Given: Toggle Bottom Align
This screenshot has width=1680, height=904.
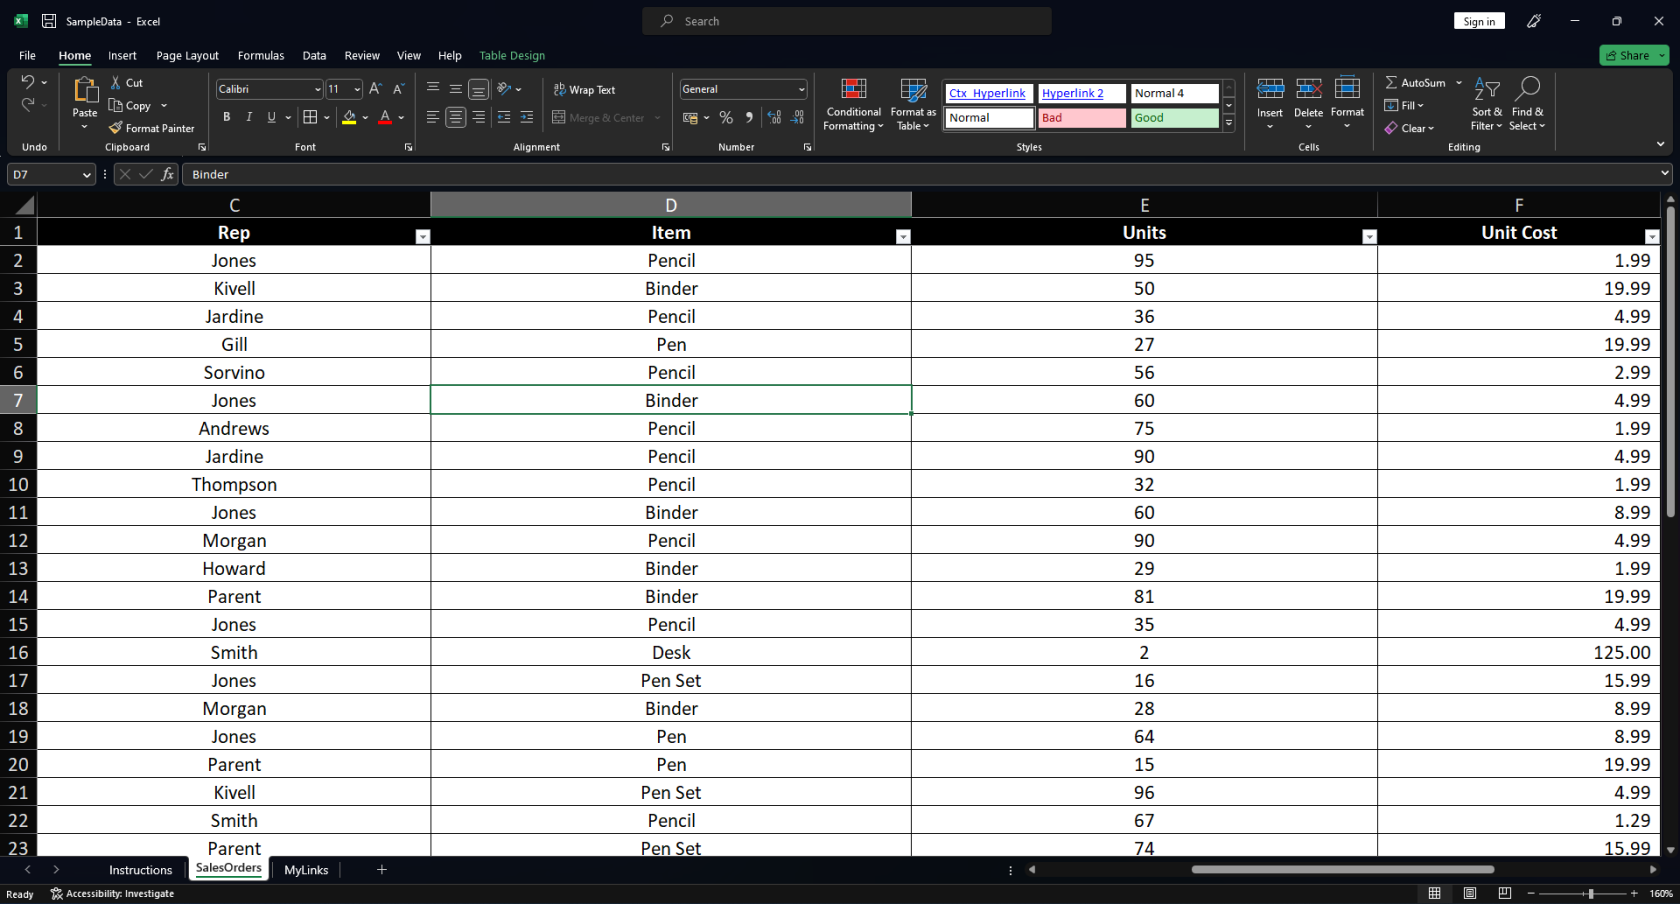Looking at the screenshot, I should (479, 89).
